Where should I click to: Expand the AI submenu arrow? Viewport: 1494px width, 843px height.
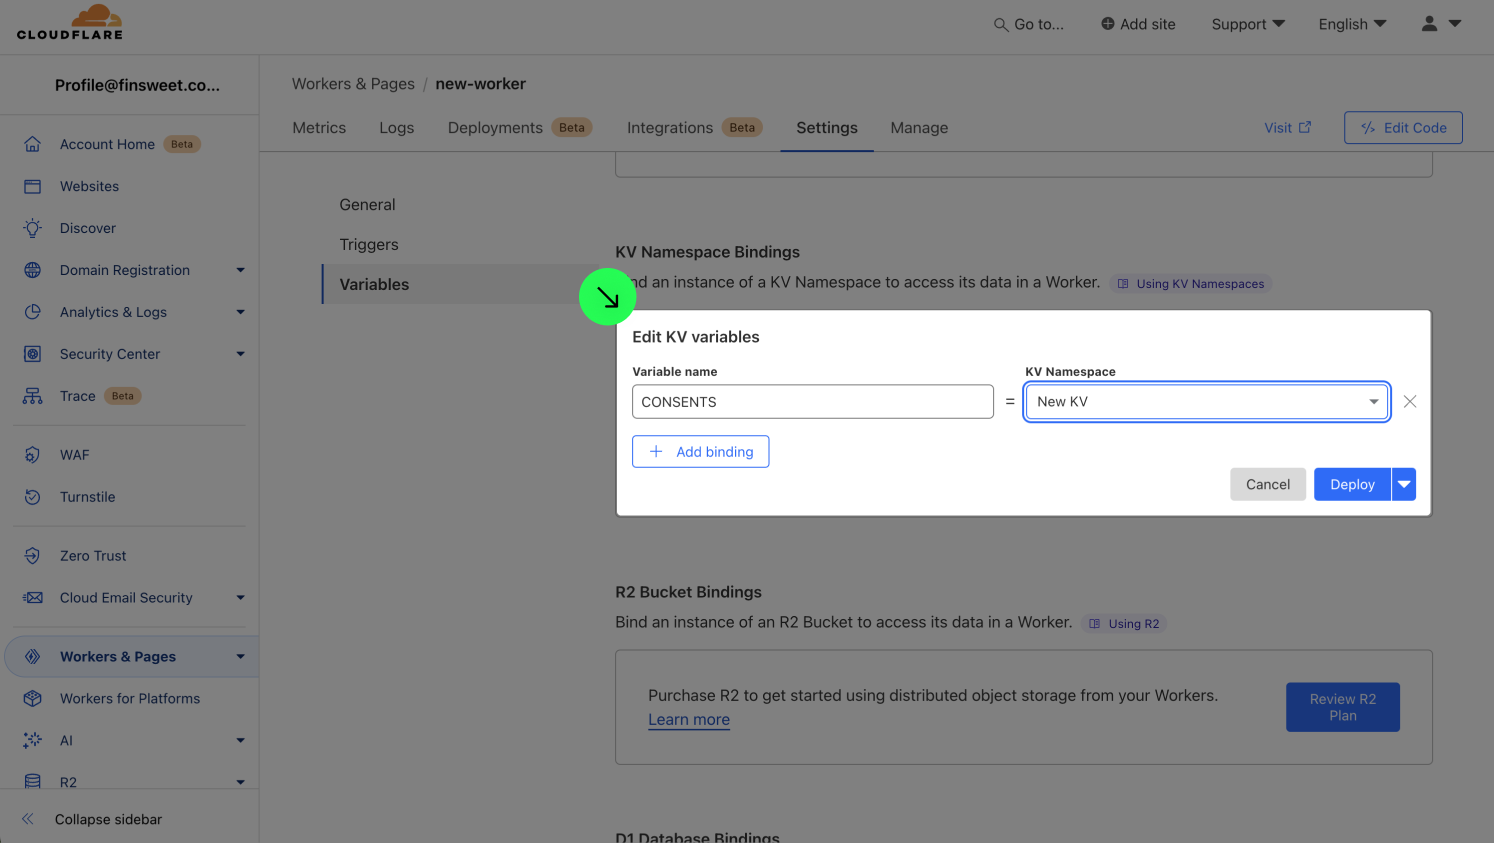click(241, 741)
